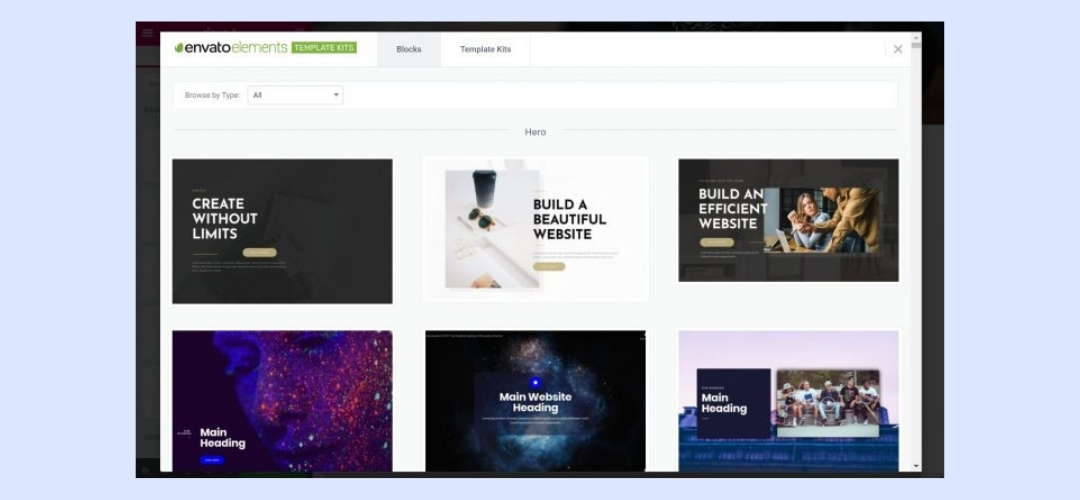Choose the Main Heading skaters block
Image resolution: width=1080 pixels, height=500 pixels.
(789, 402)
